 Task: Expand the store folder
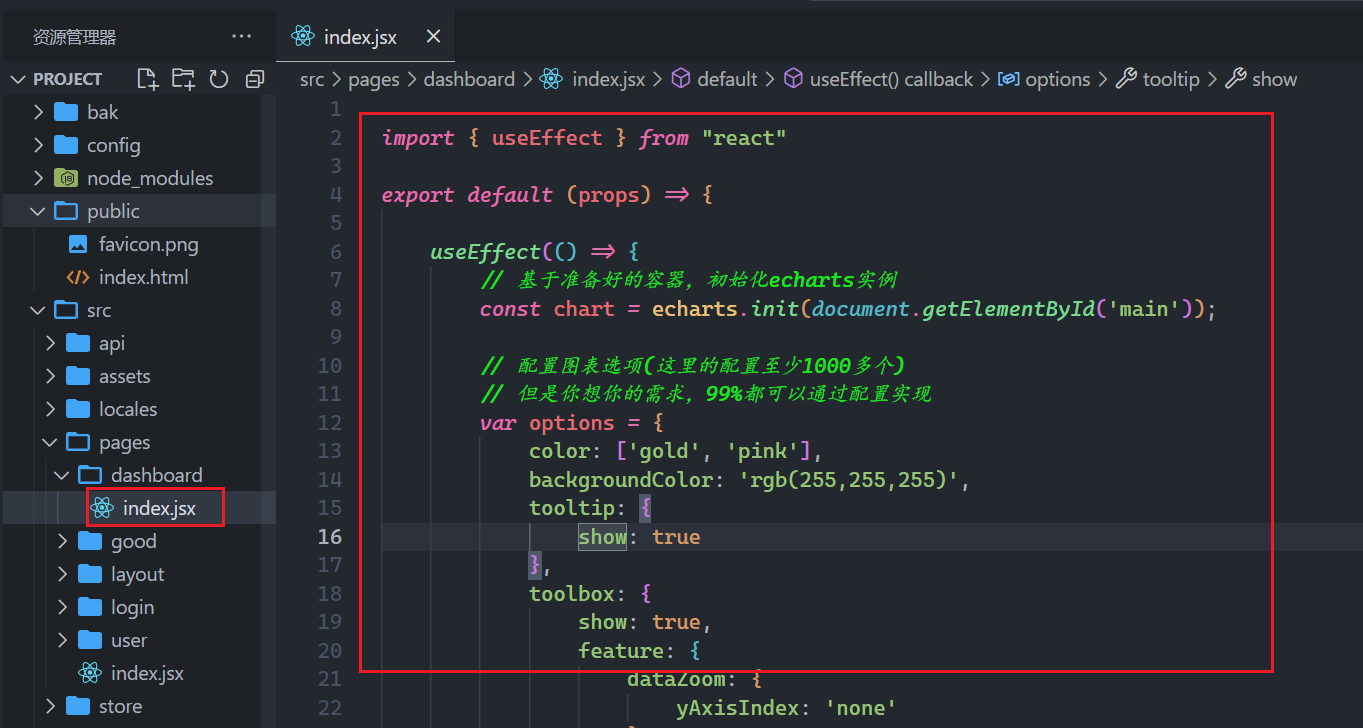click(x=51, y=706)
